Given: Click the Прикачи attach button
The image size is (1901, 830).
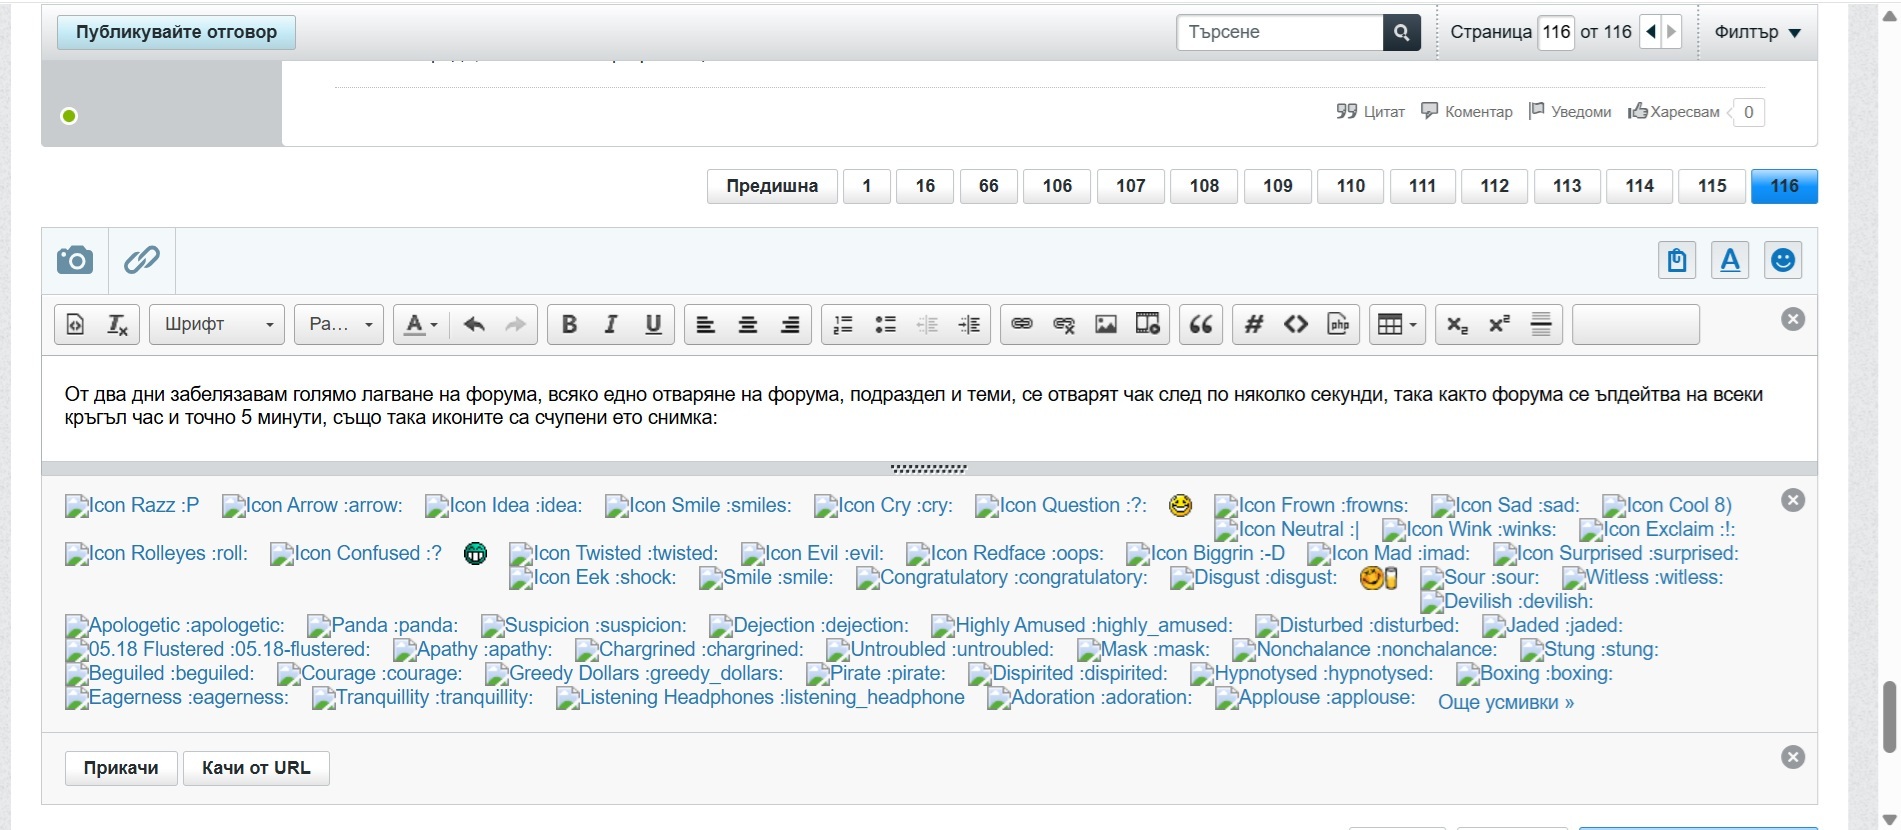Looking at the screenshot, I should click(121, 768).
